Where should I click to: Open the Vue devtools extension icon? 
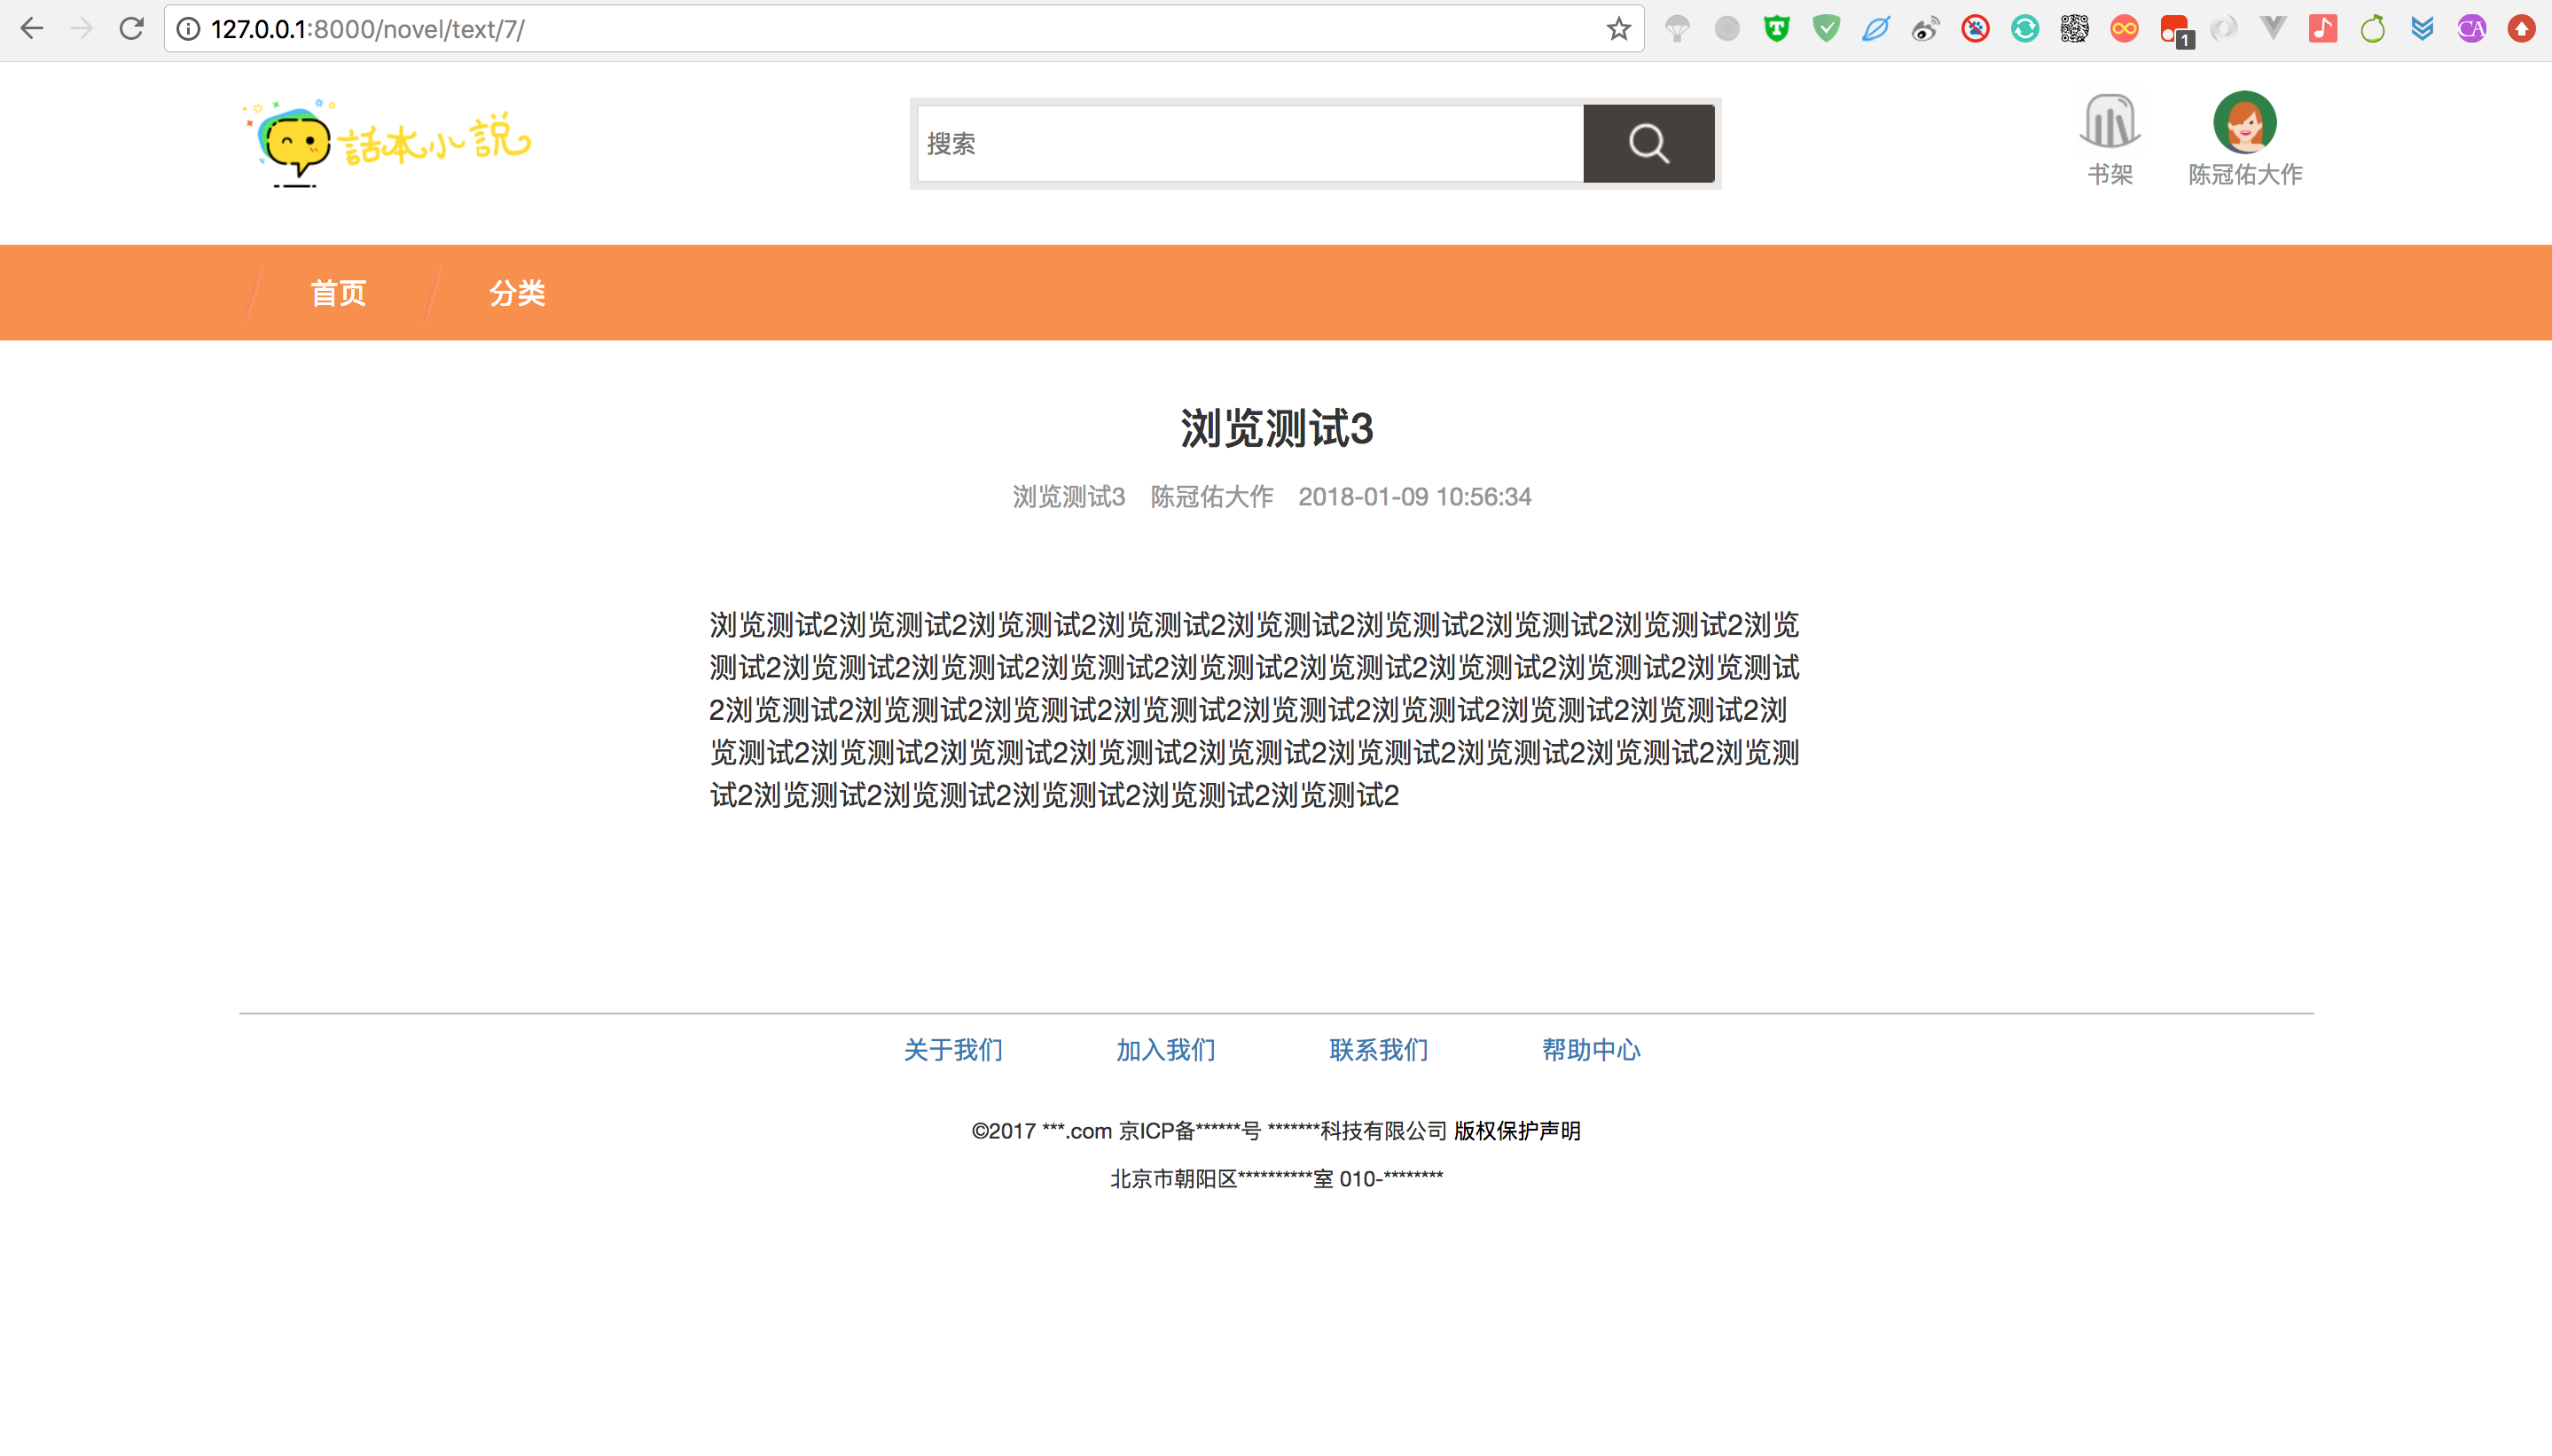[x=2273, y=29]
